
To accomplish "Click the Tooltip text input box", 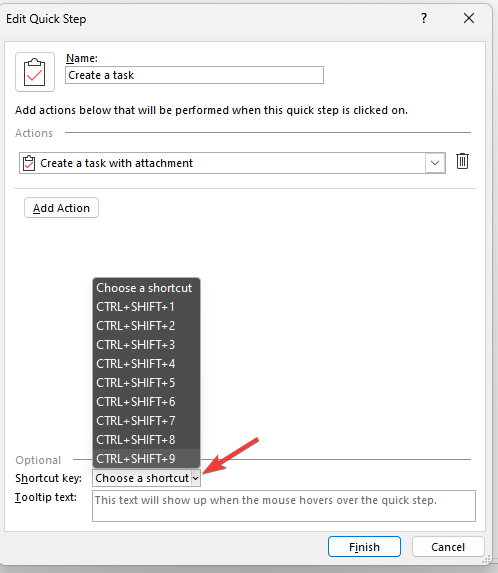I will coord(284,506).
